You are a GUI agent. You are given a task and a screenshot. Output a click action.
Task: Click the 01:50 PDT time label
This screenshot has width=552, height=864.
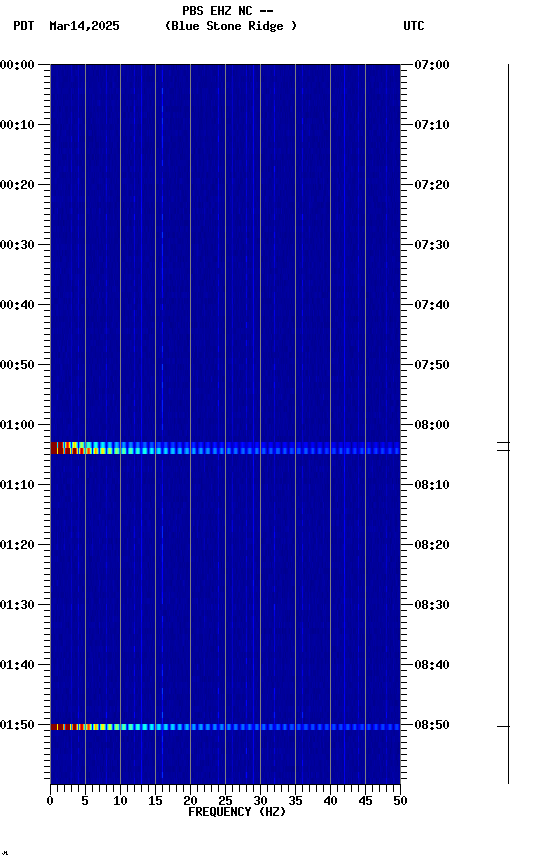pyautogui.click(x=17, y=725)
